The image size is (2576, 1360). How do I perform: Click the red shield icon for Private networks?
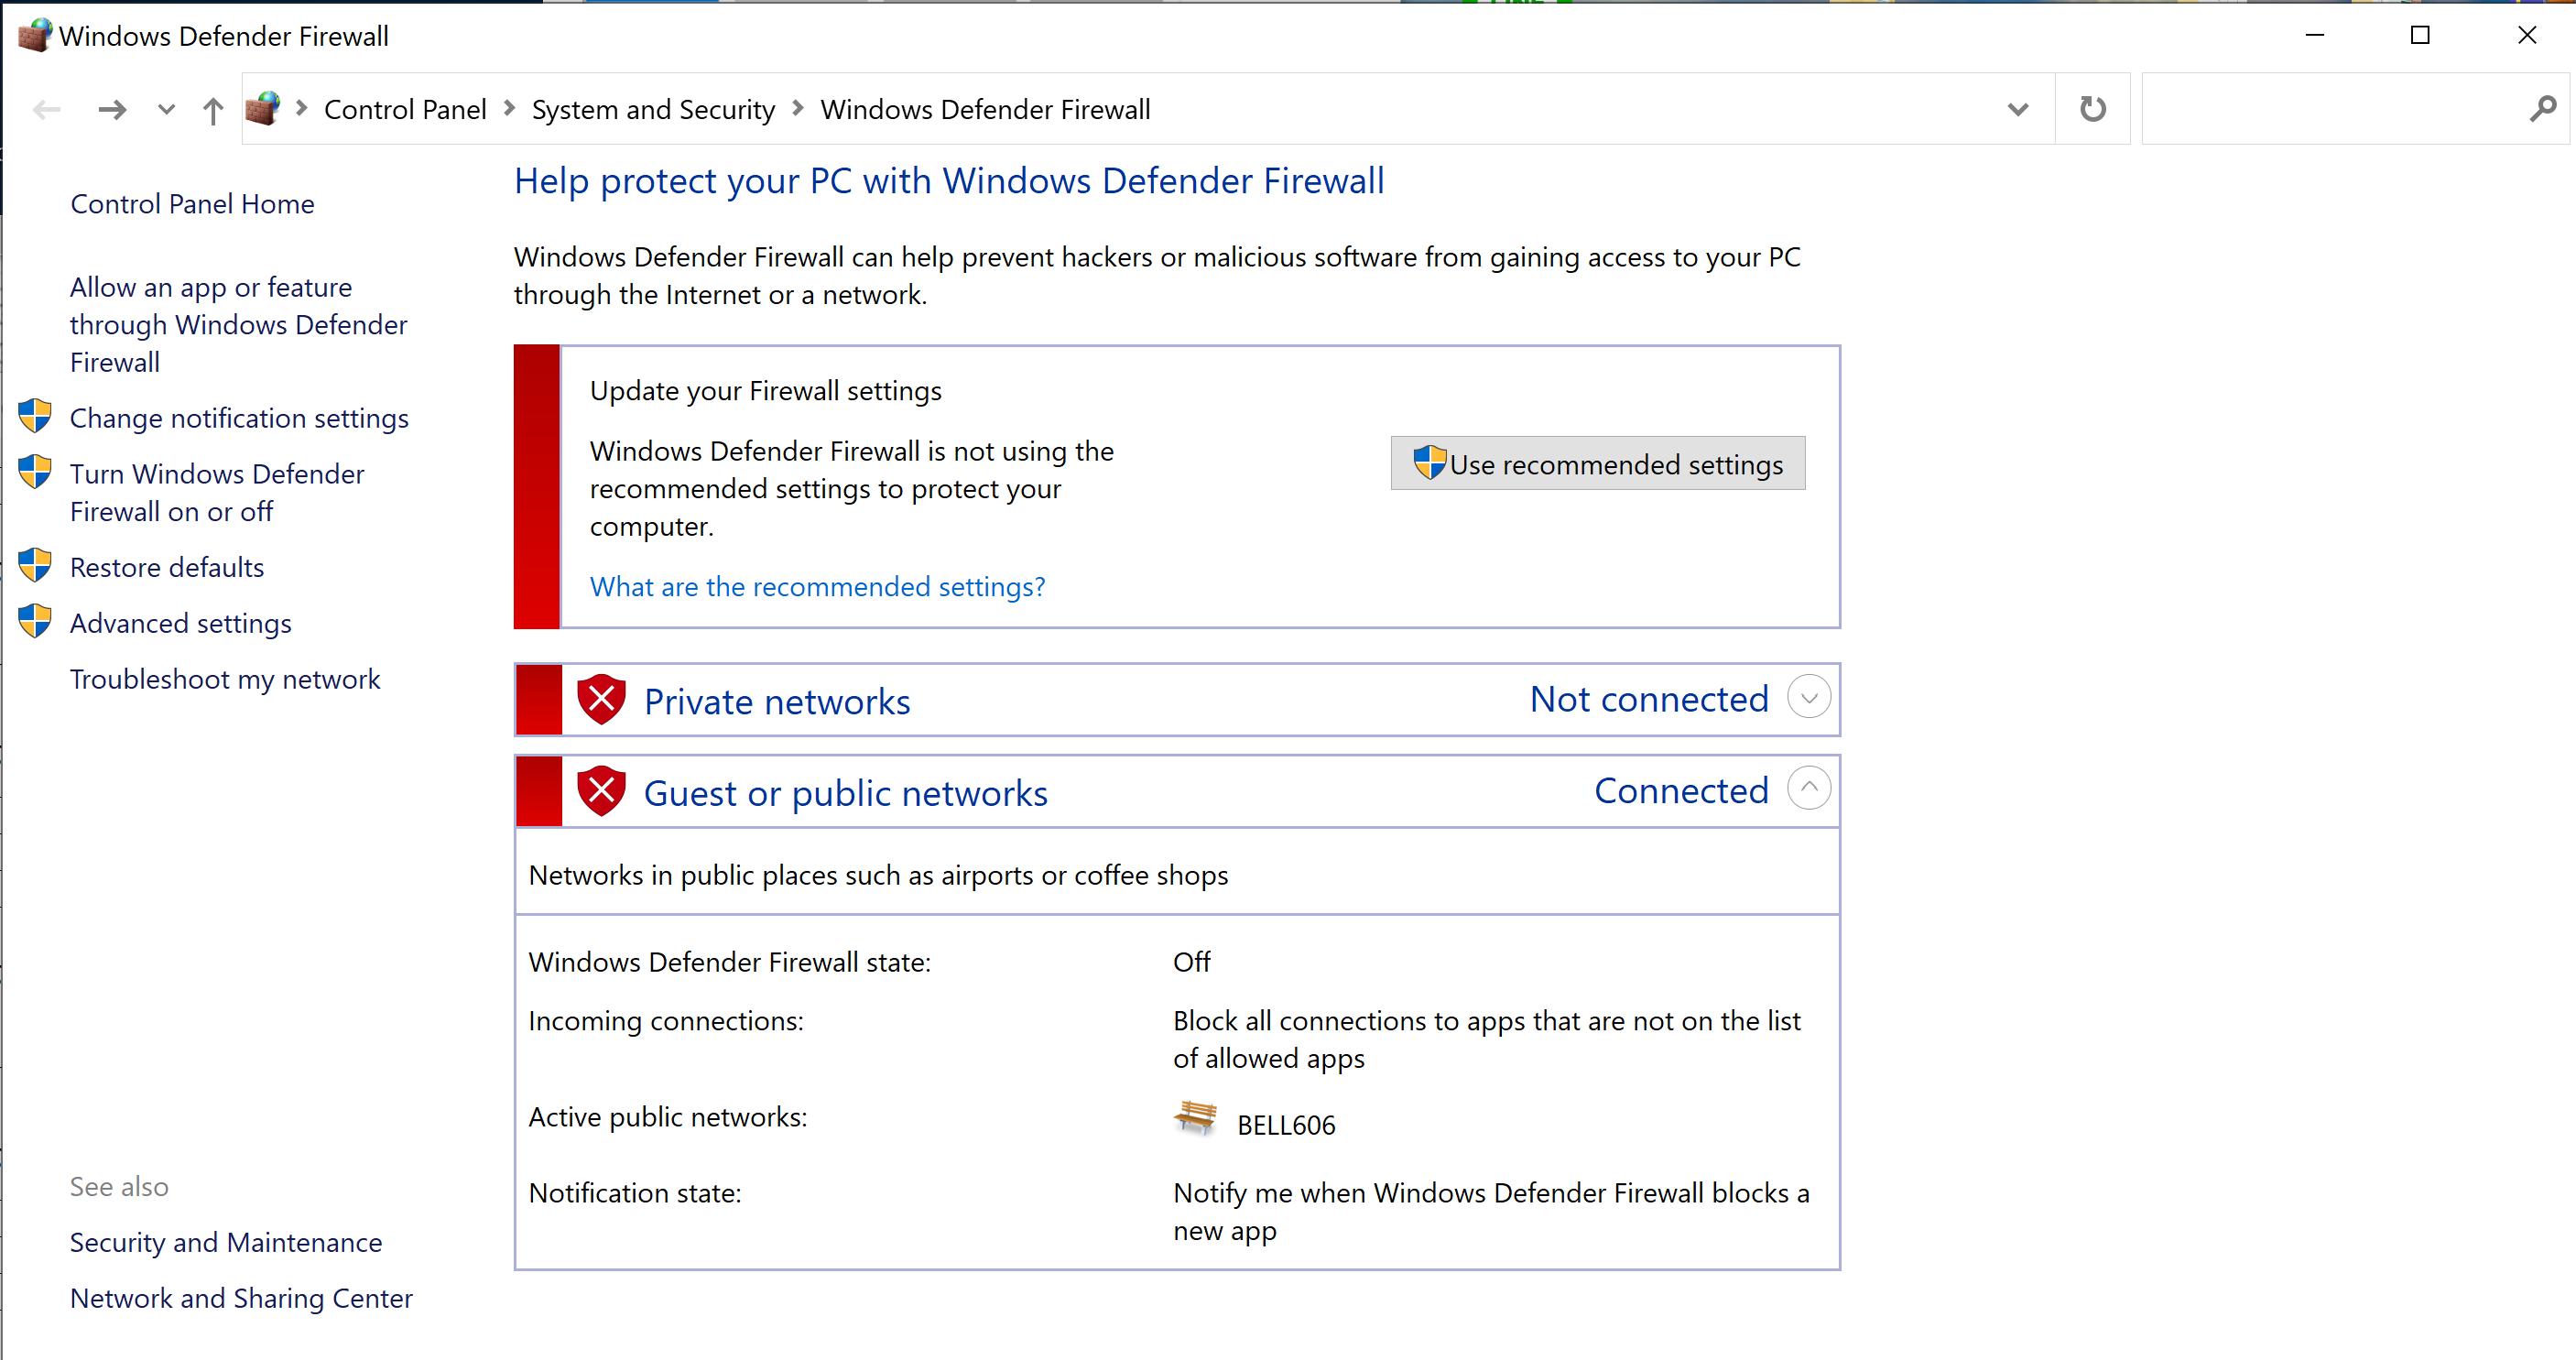(x=601, y=699)
